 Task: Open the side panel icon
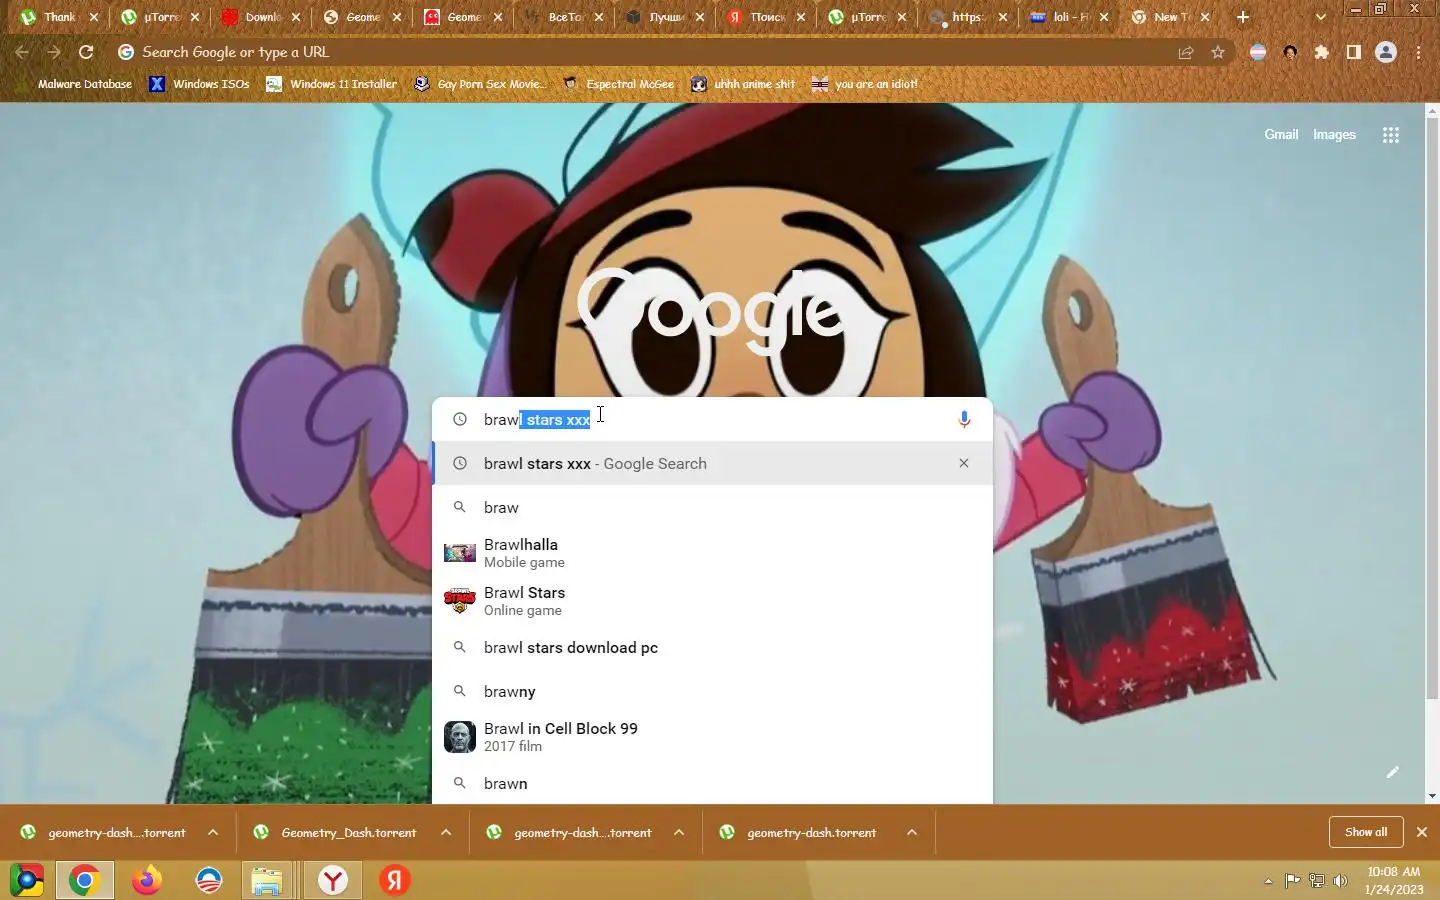pyautogui.click(x=1354, y=52)
